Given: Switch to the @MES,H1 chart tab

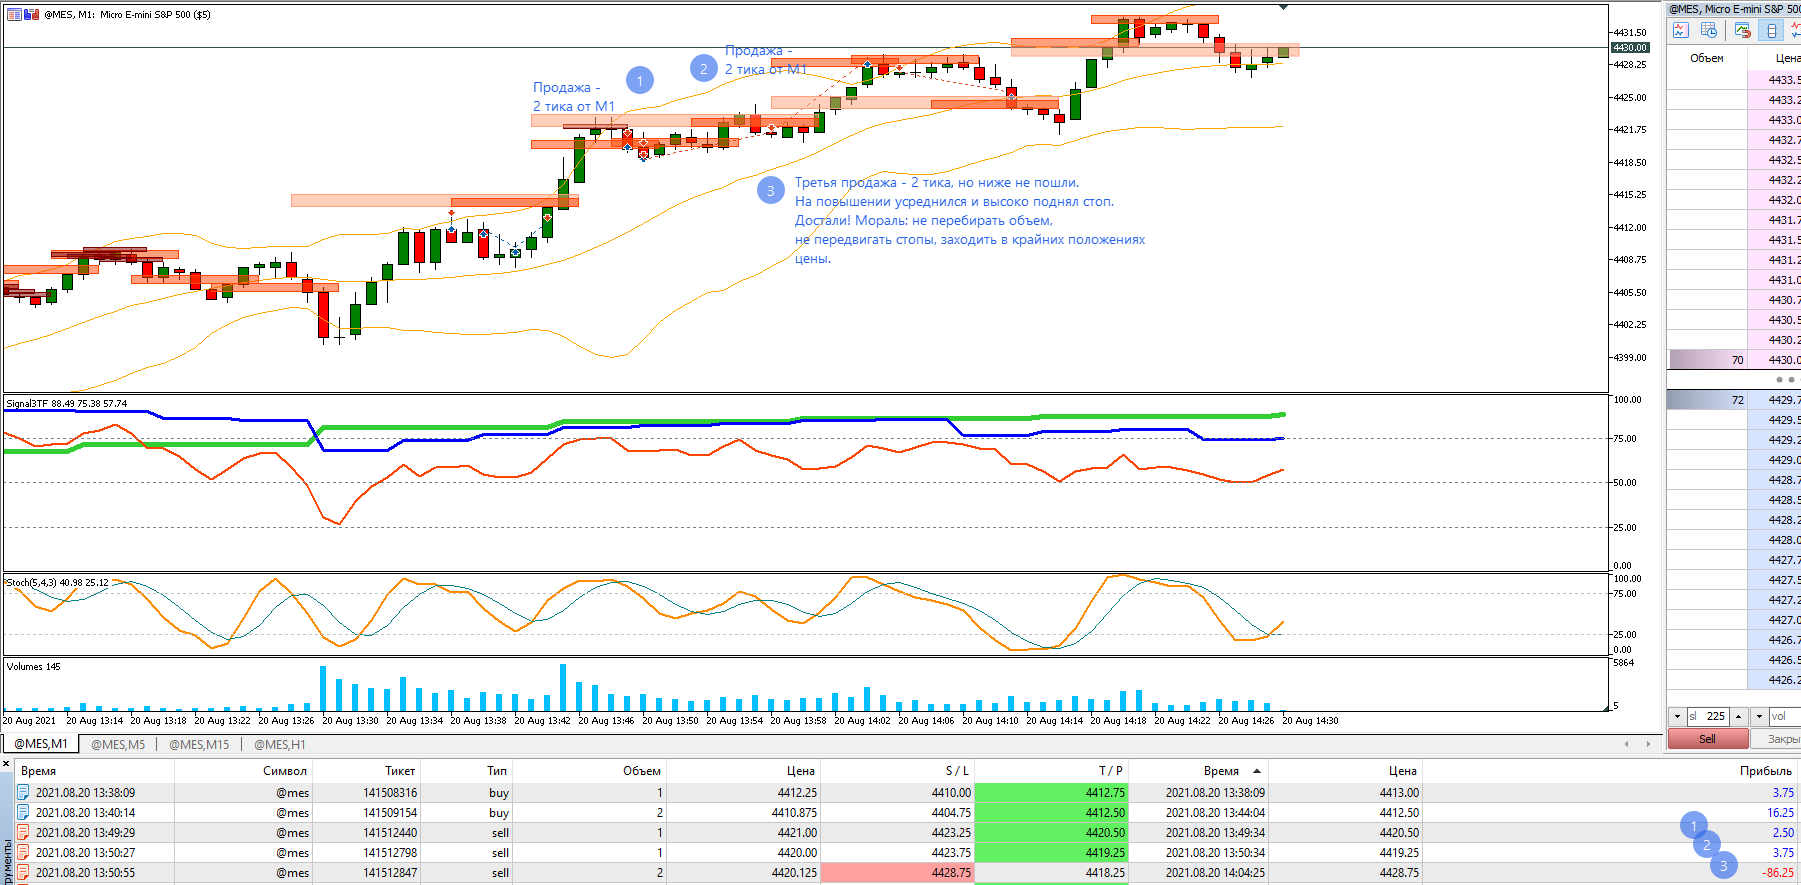Looking at the screenshot, I should tap(280, 744).
